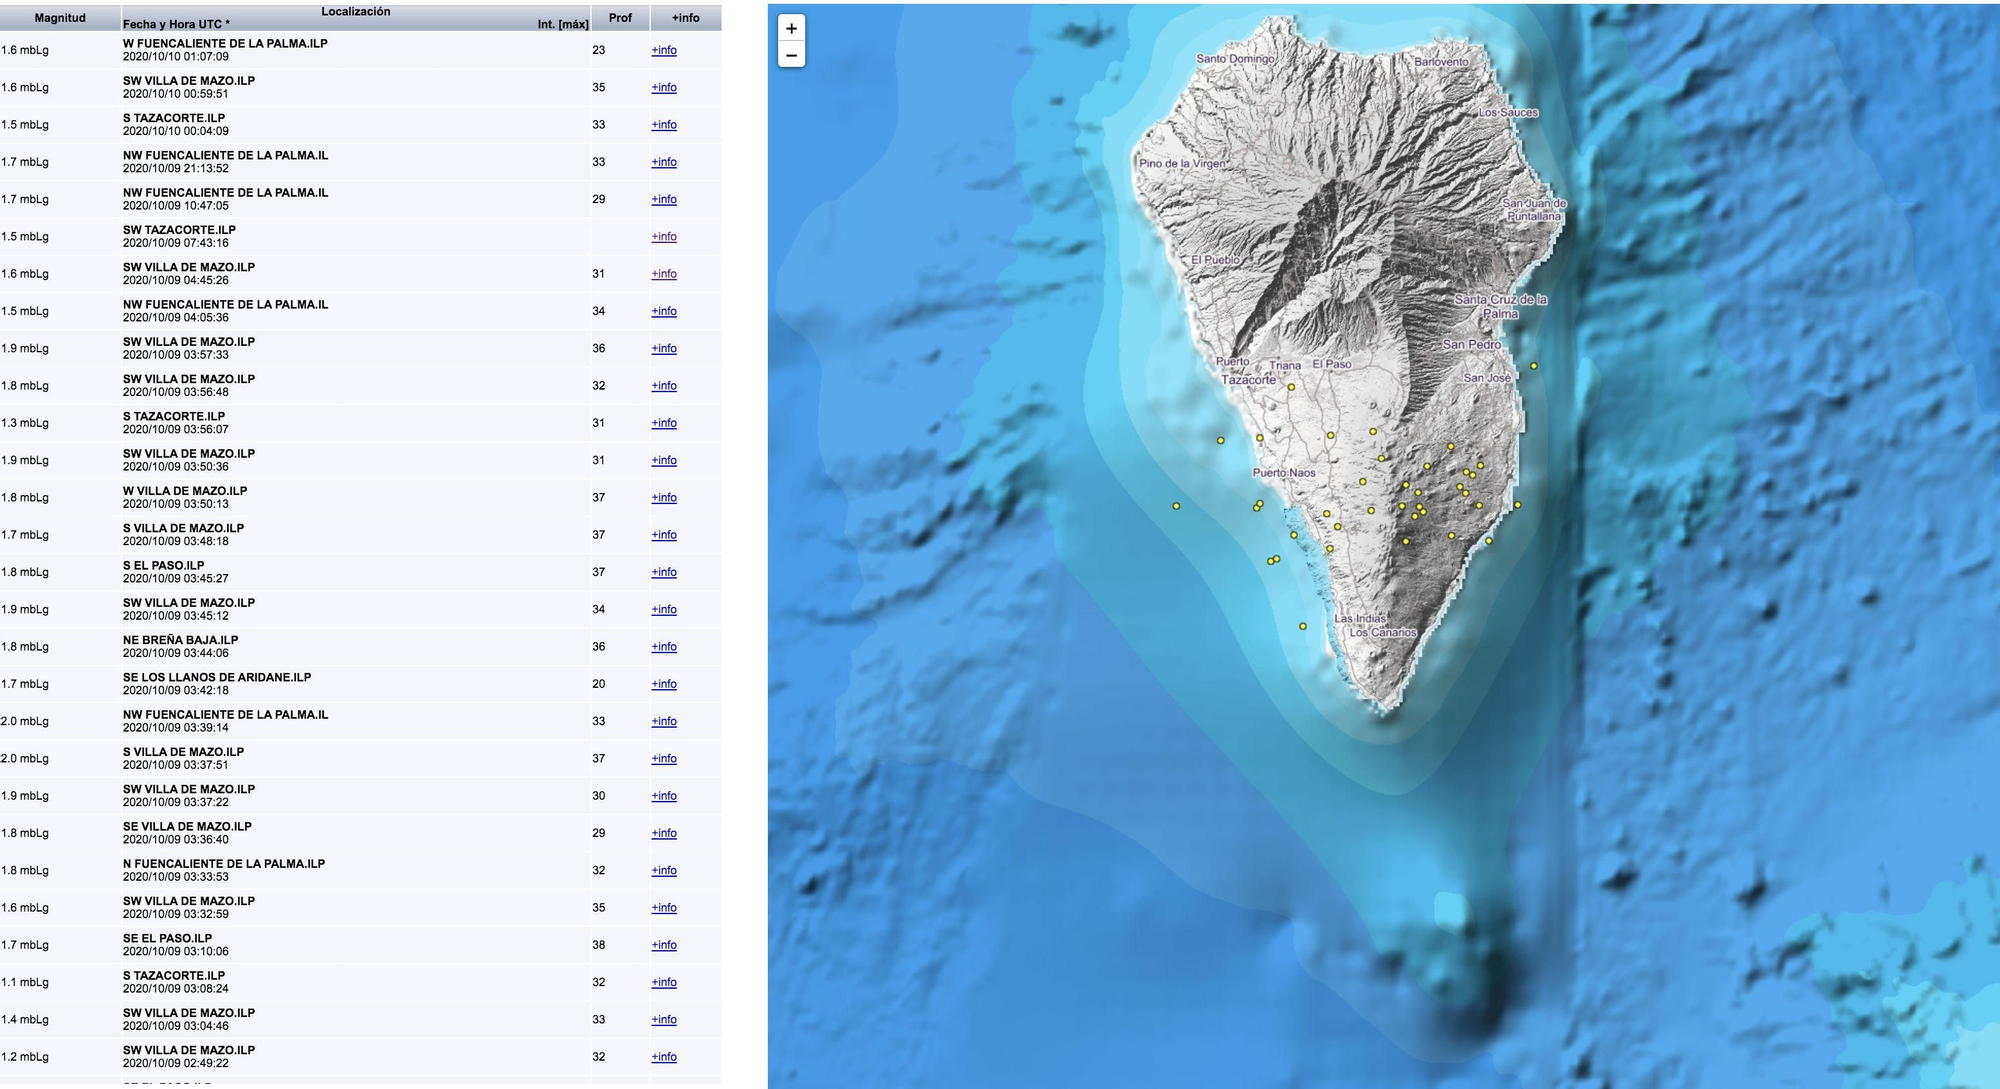2000x1089 pixels.
Task: Open +info for the 2.0 mbLg NW Fuencaliente event
Action: [663, 721]
